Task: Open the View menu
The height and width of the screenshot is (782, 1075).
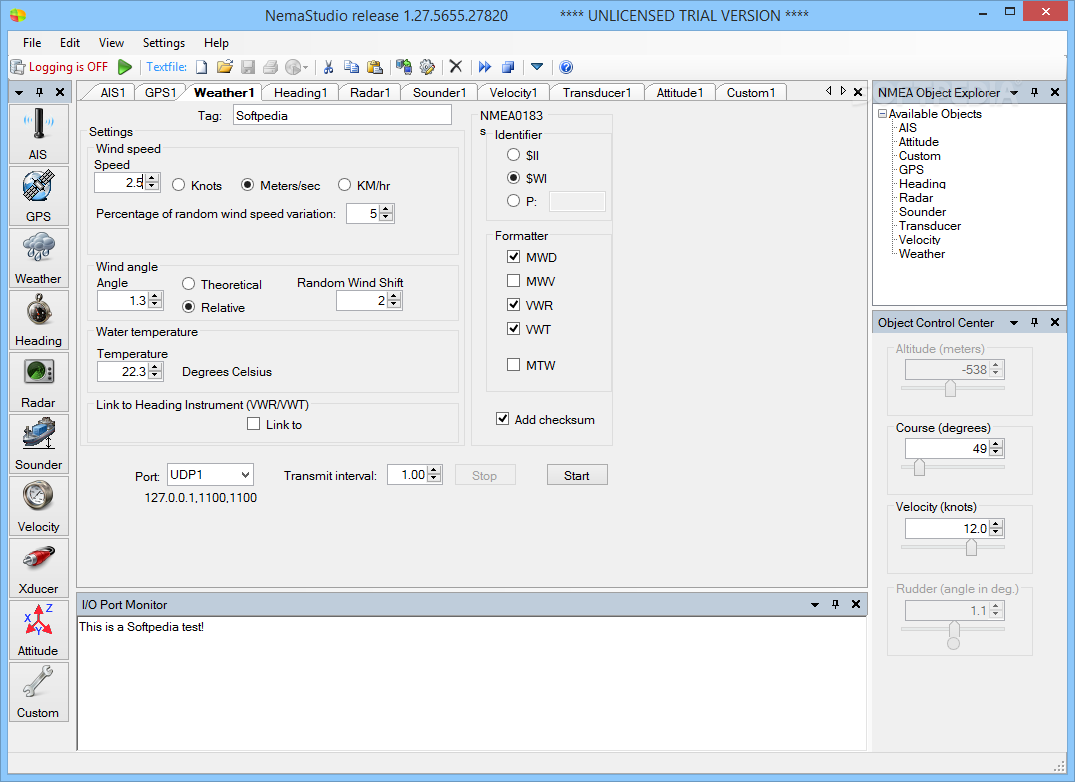Action: click(111, 42)
